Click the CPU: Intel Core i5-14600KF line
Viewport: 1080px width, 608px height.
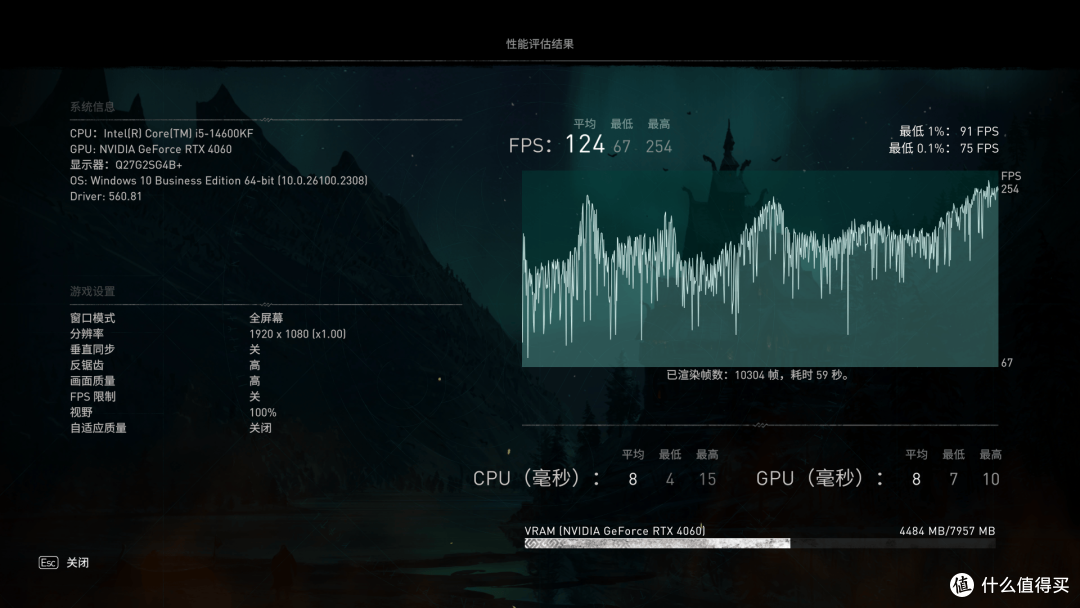pyautogui.click(x=161, y=134)
